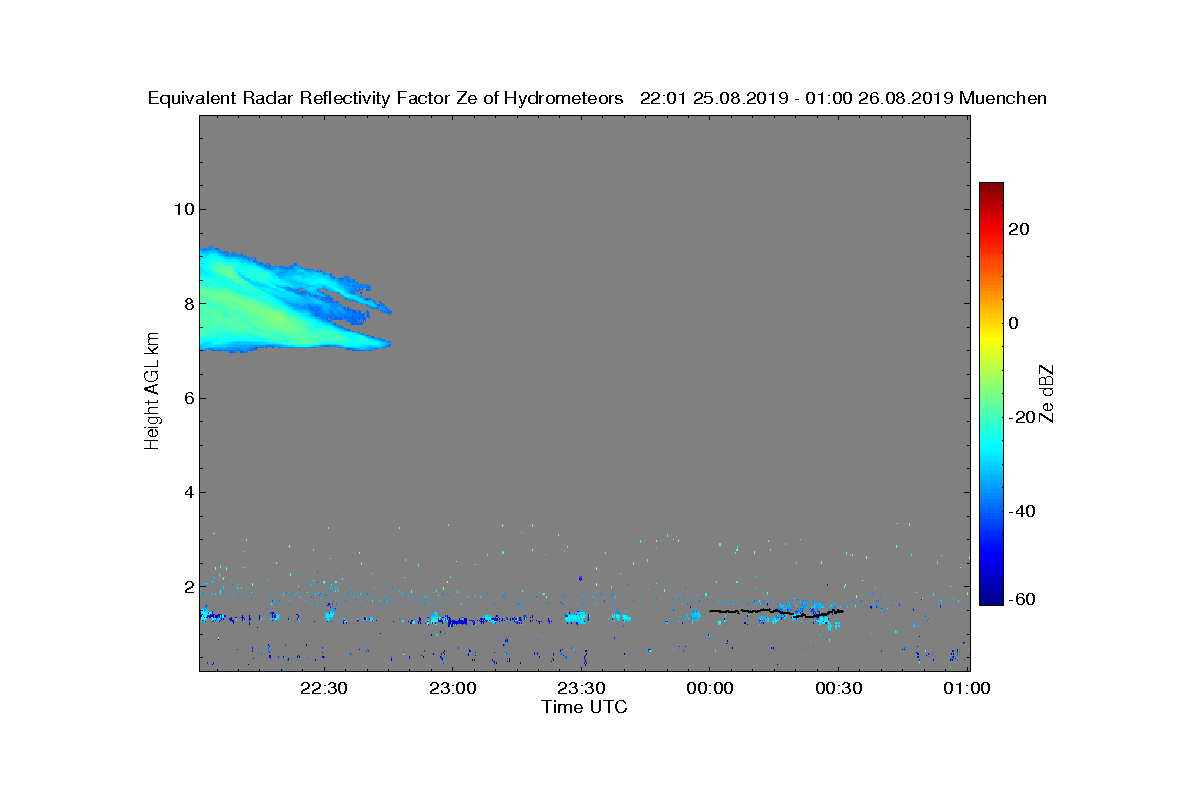Click the 'Ze dBZ' colorbar label
This screenshot has width=1200, height=800.
[x=1047, y=393]
